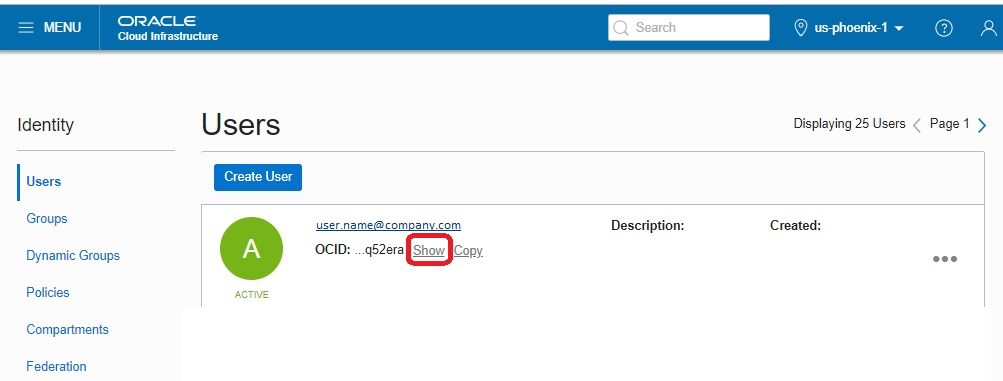This screenshot has width=1003, height=381.
Task: Show the full OCID value
Action: (x=429, y=251)
